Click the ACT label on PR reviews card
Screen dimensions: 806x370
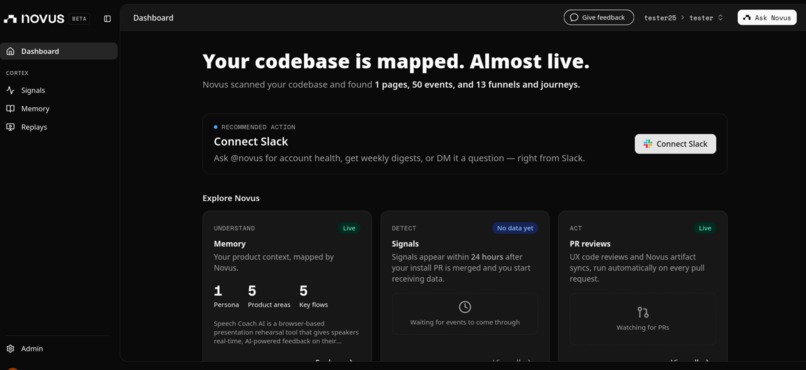576,228
